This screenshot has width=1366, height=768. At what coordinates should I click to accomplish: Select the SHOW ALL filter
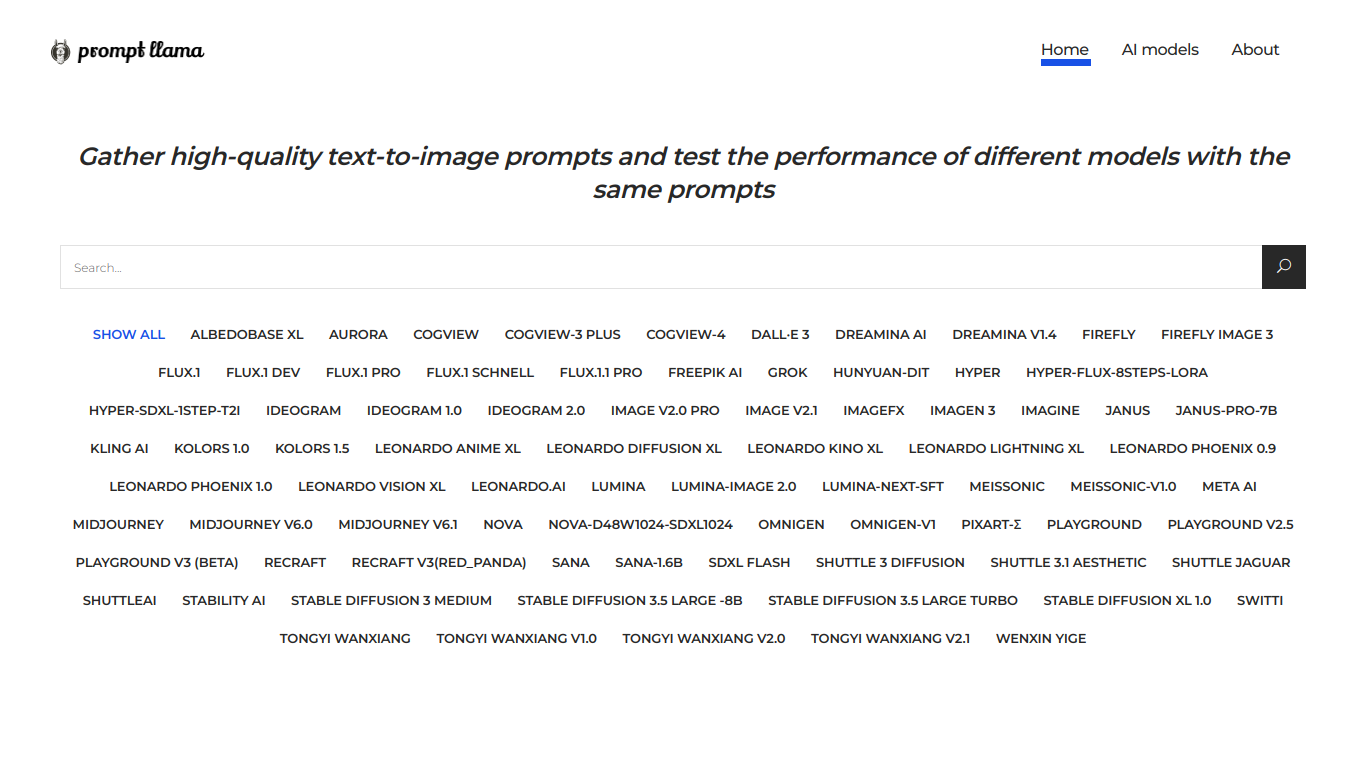[129, 335]
